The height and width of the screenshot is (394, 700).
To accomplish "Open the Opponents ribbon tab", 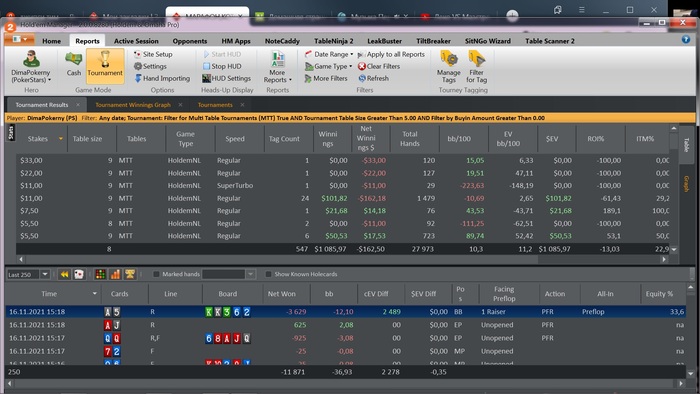I will pos(190,41).
